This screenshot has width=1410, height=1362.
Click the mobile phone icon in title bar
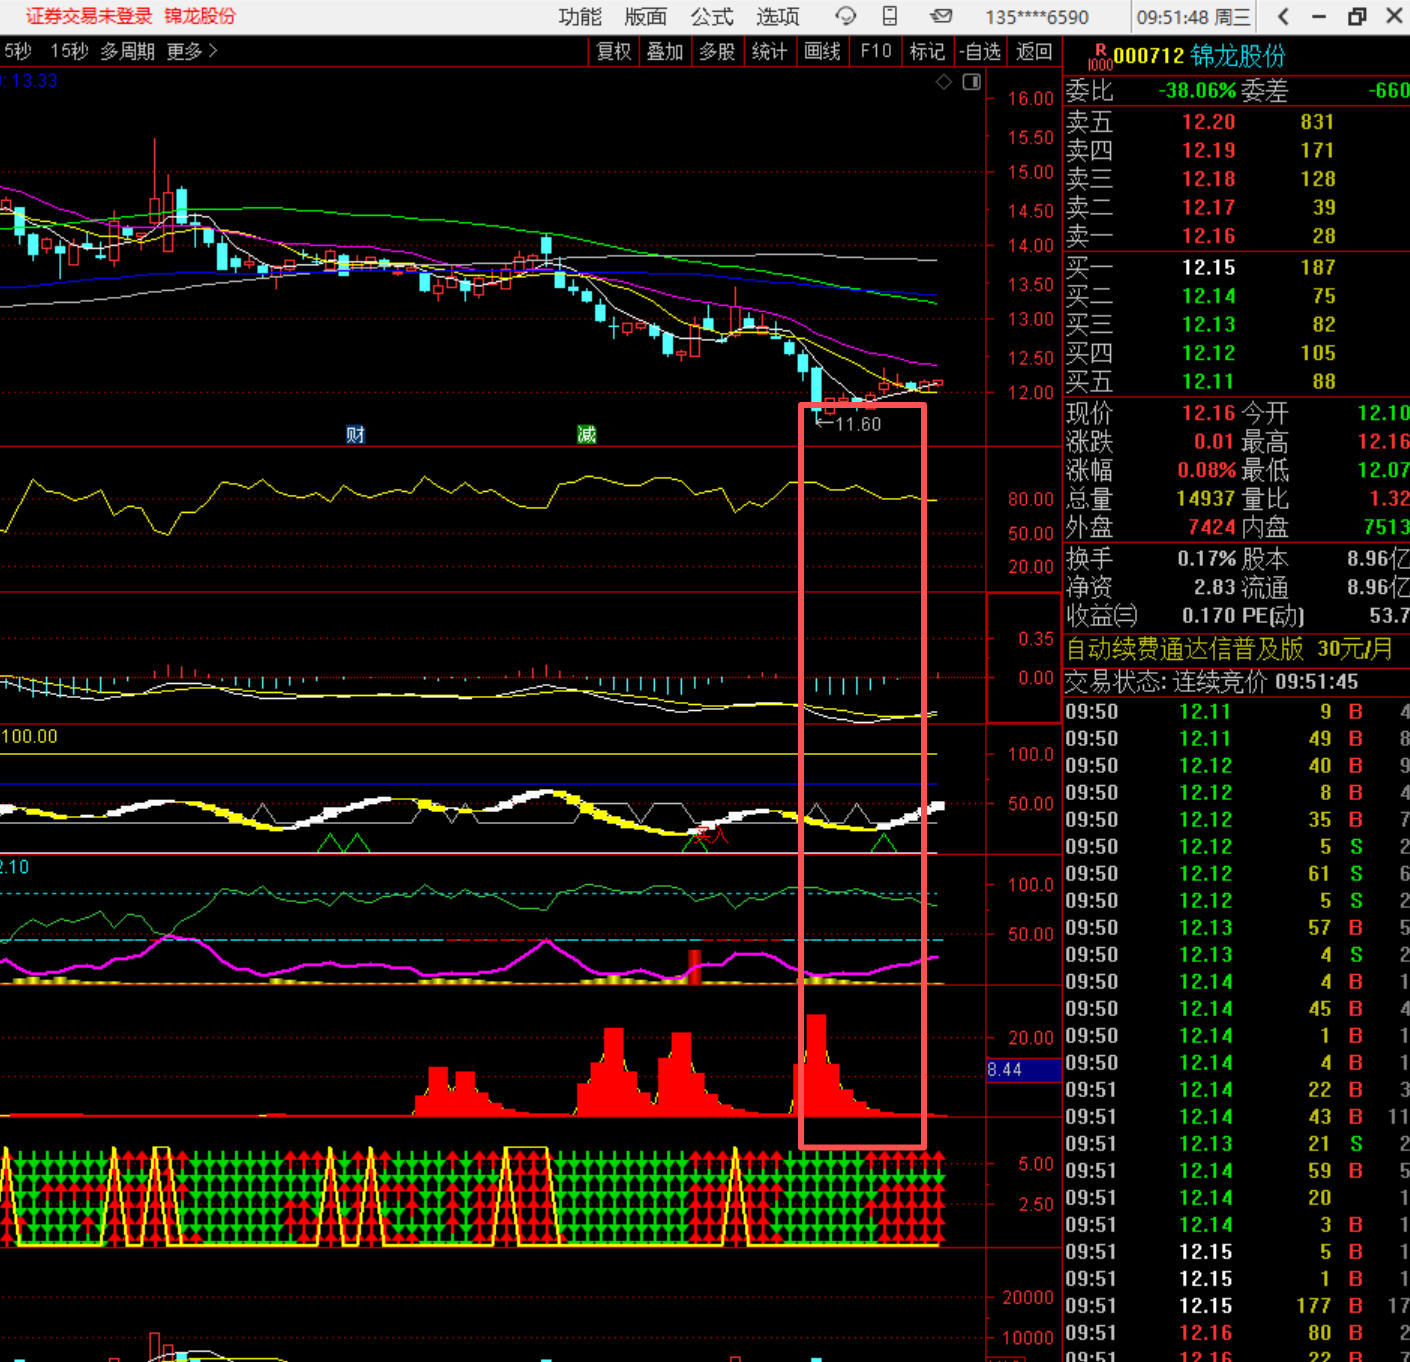coord(890,16)
